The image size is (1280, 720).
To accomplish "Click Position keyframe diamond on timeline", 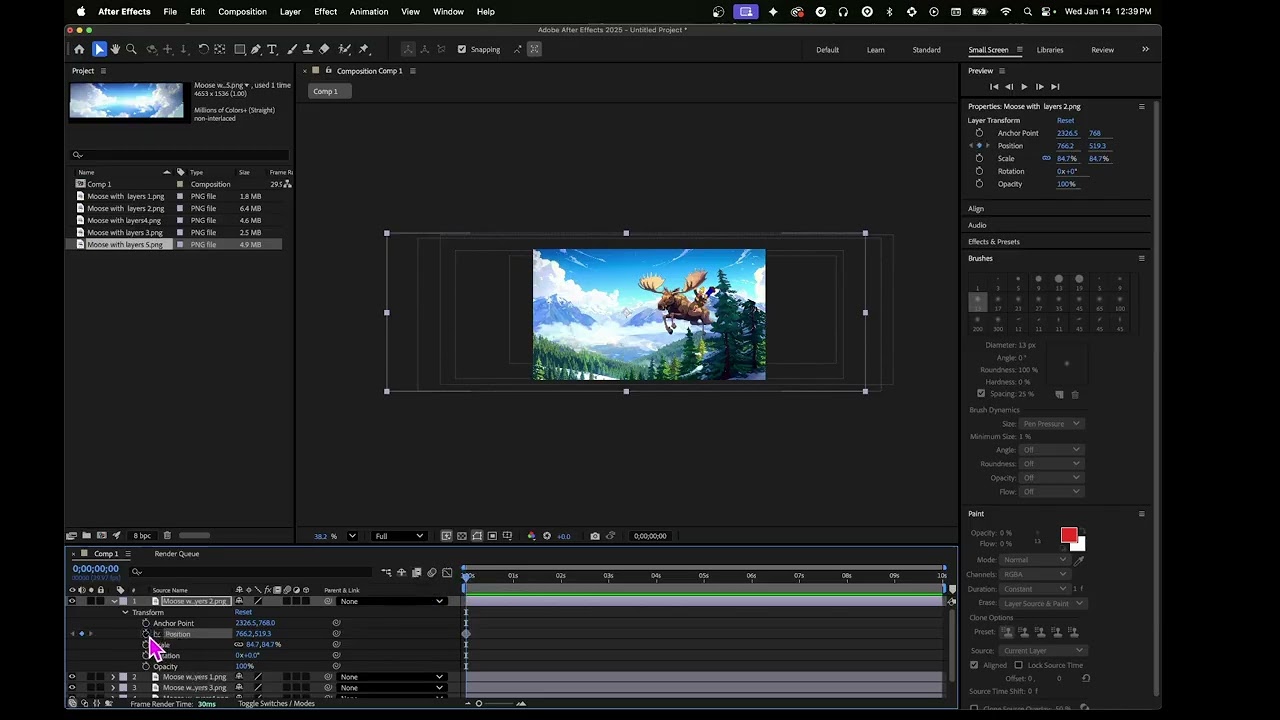I will point(466,634).
